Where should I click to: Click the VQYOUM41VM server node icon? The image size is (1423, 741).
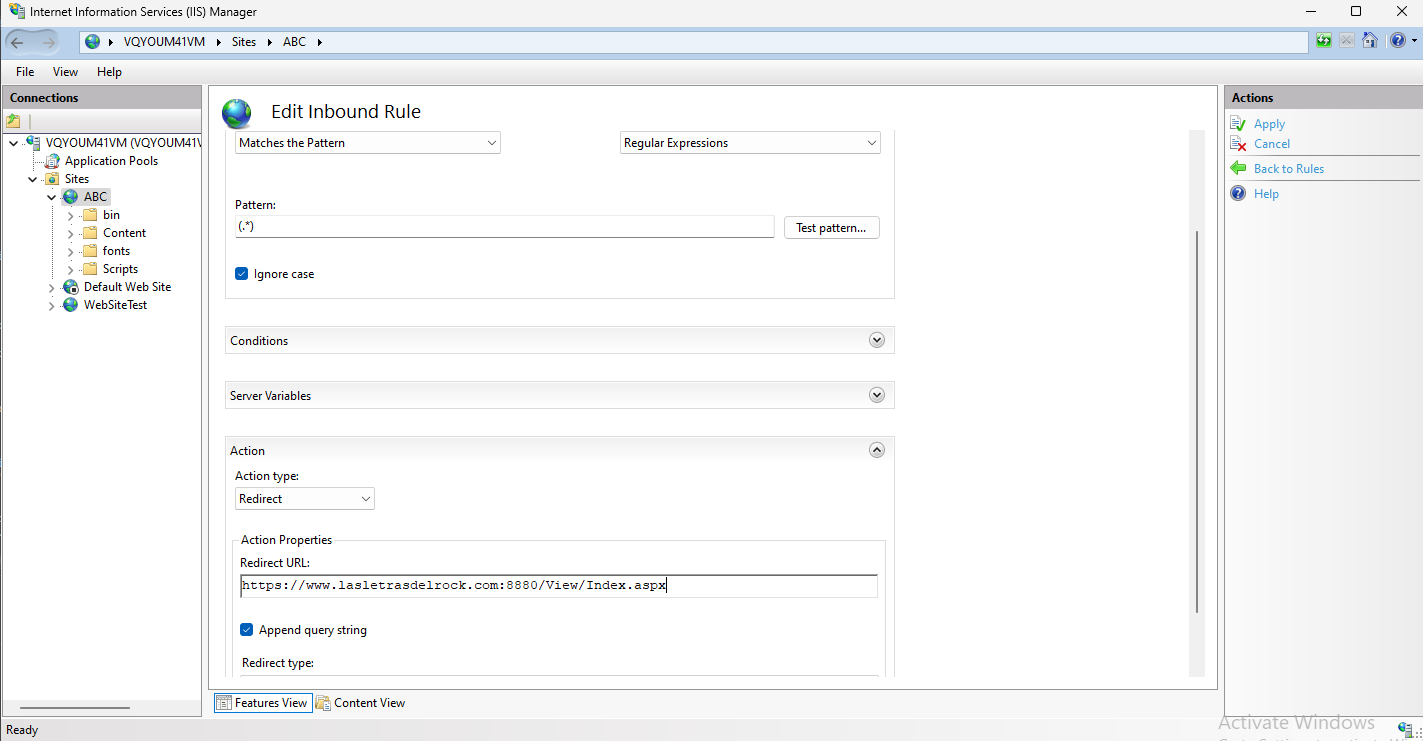(33, 143)
